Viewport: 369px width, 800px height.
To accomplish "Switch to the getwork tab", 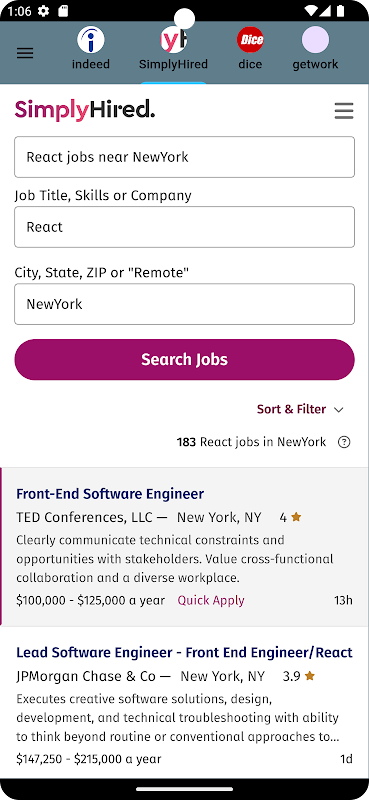I will coord(315,49).
